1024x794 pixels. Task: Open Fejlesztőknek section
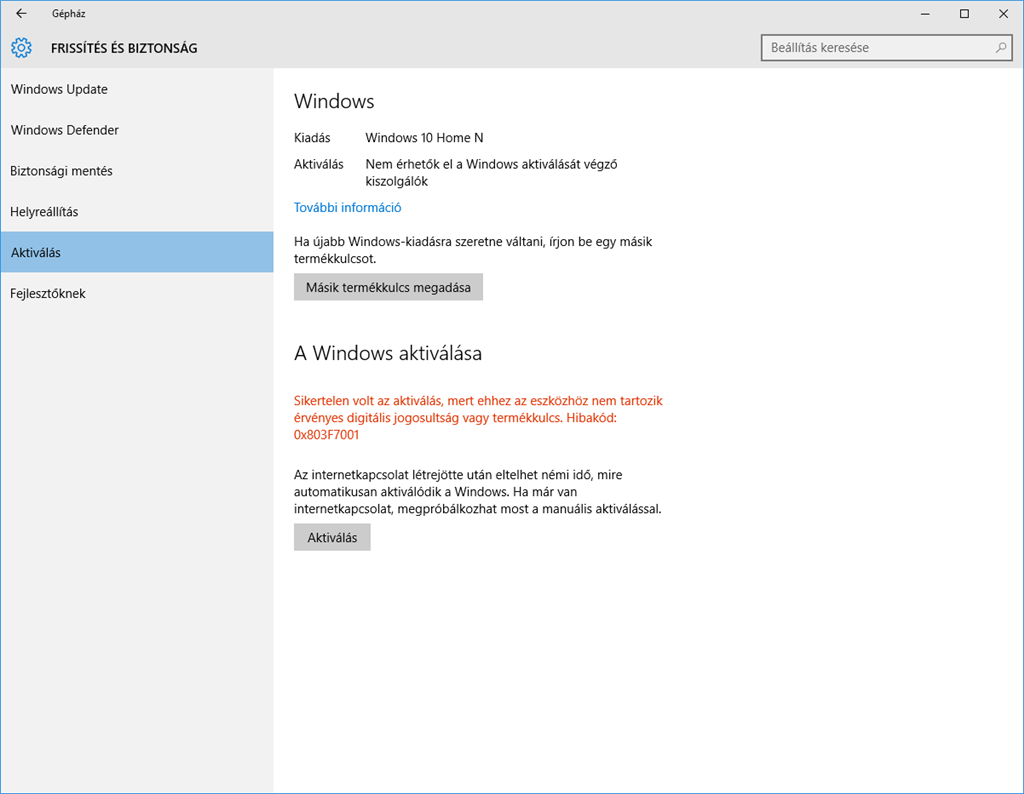point(137,293)
